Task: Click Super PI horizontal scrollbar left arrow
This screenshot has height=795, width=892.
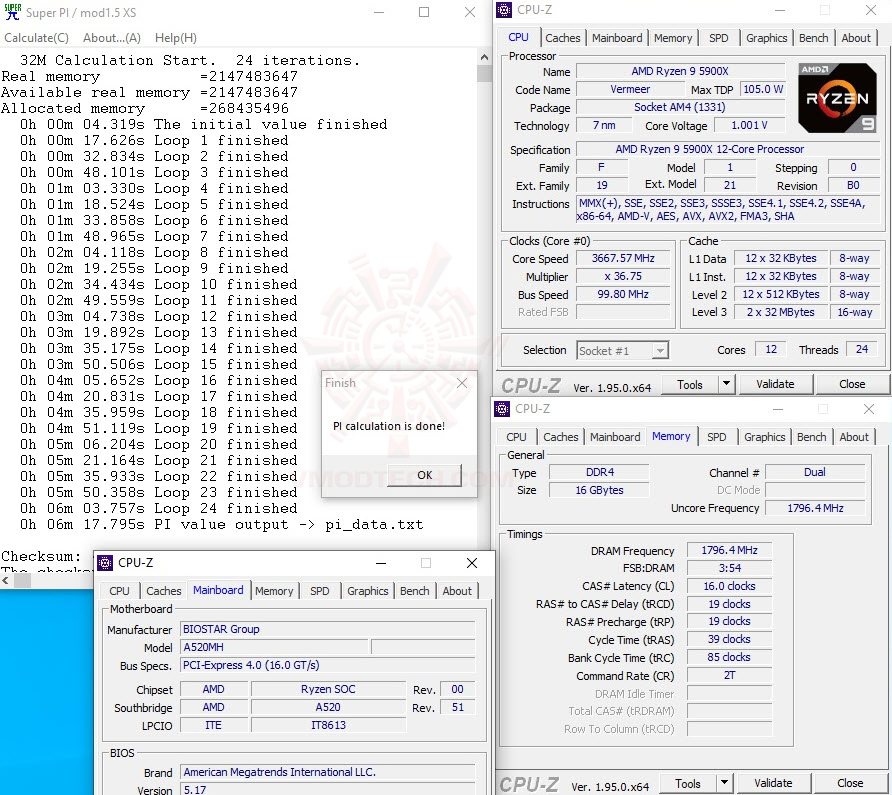Action: (x=6, y=580)
